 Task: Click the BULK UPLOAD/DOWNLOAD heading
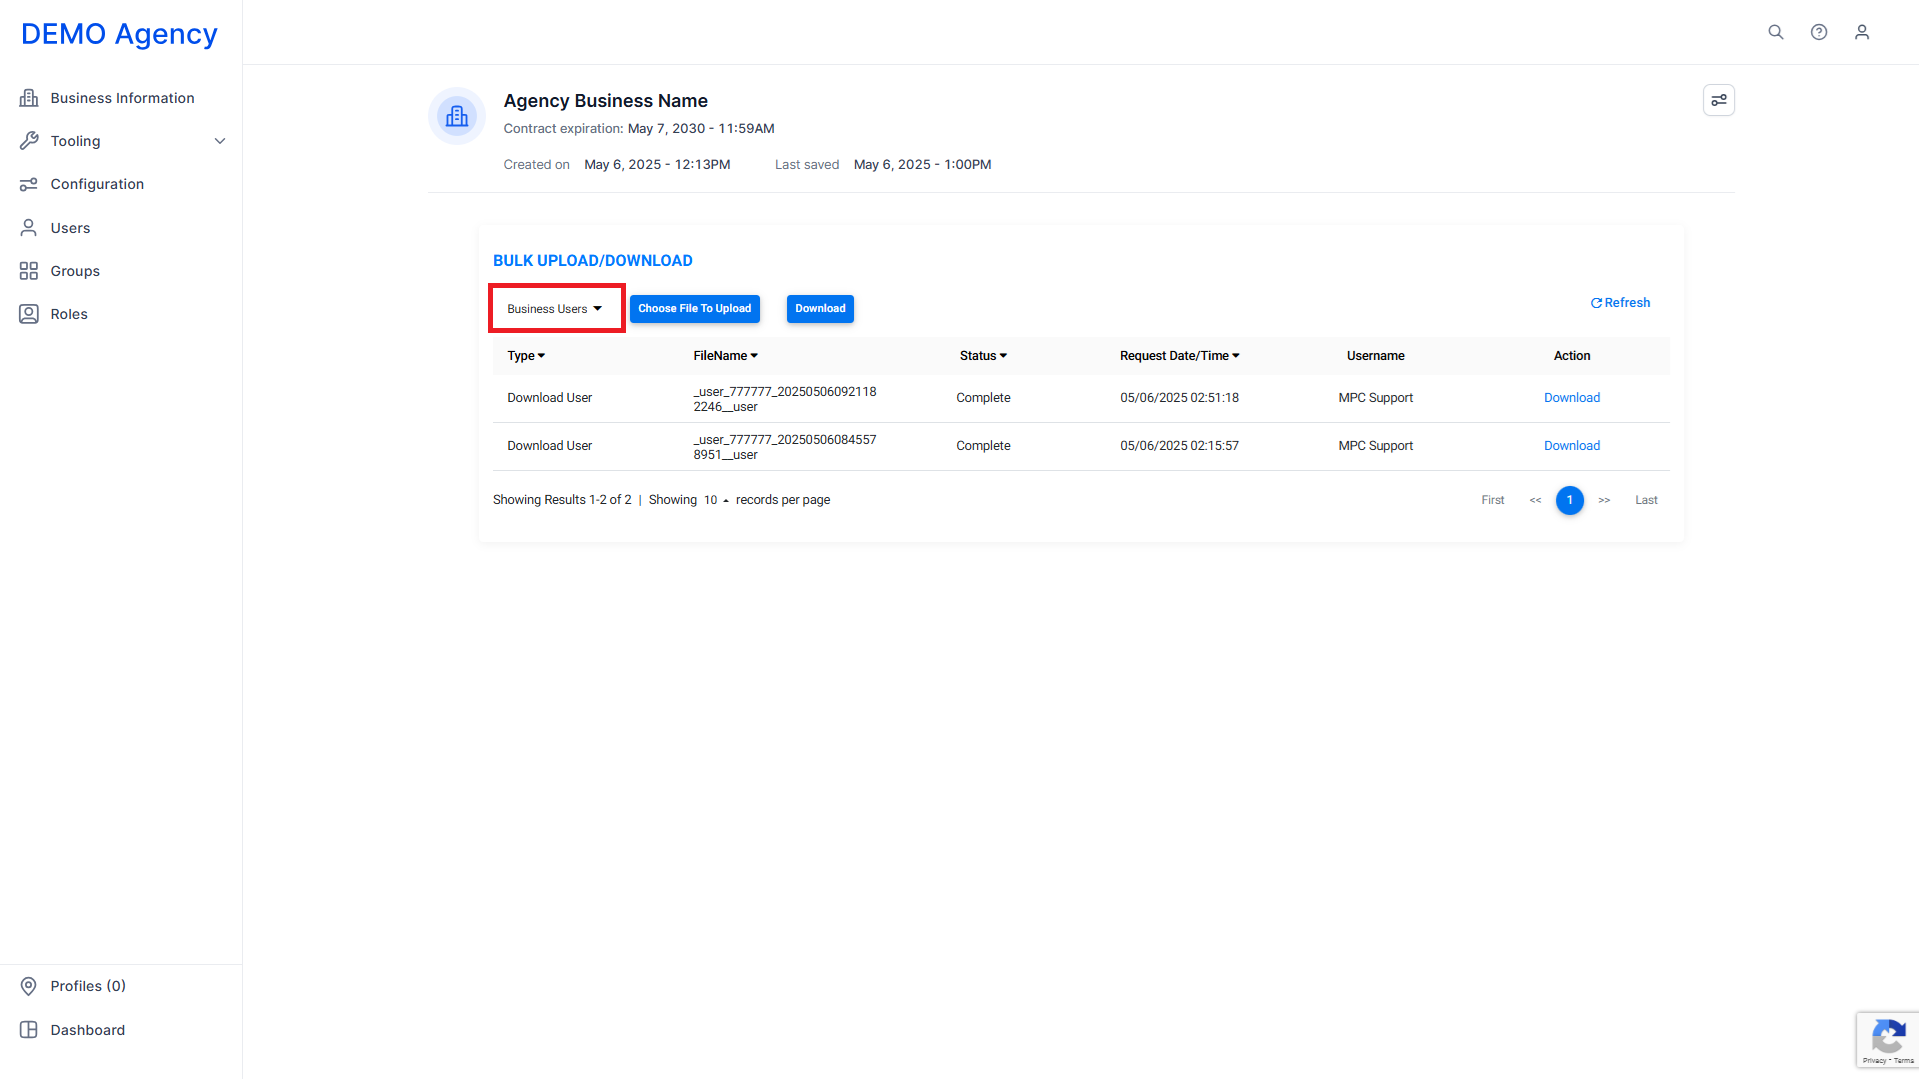(593, 261)
